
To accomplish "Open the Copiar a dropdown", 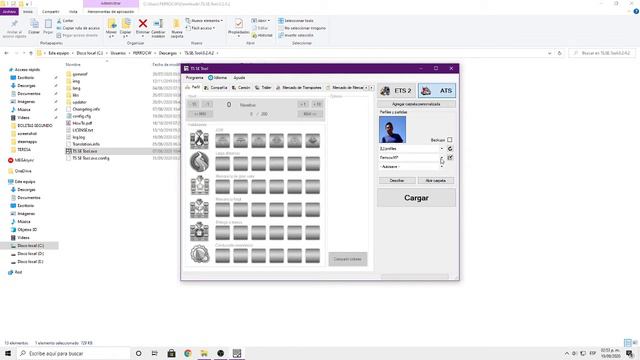I will click(x=125, y=28).
